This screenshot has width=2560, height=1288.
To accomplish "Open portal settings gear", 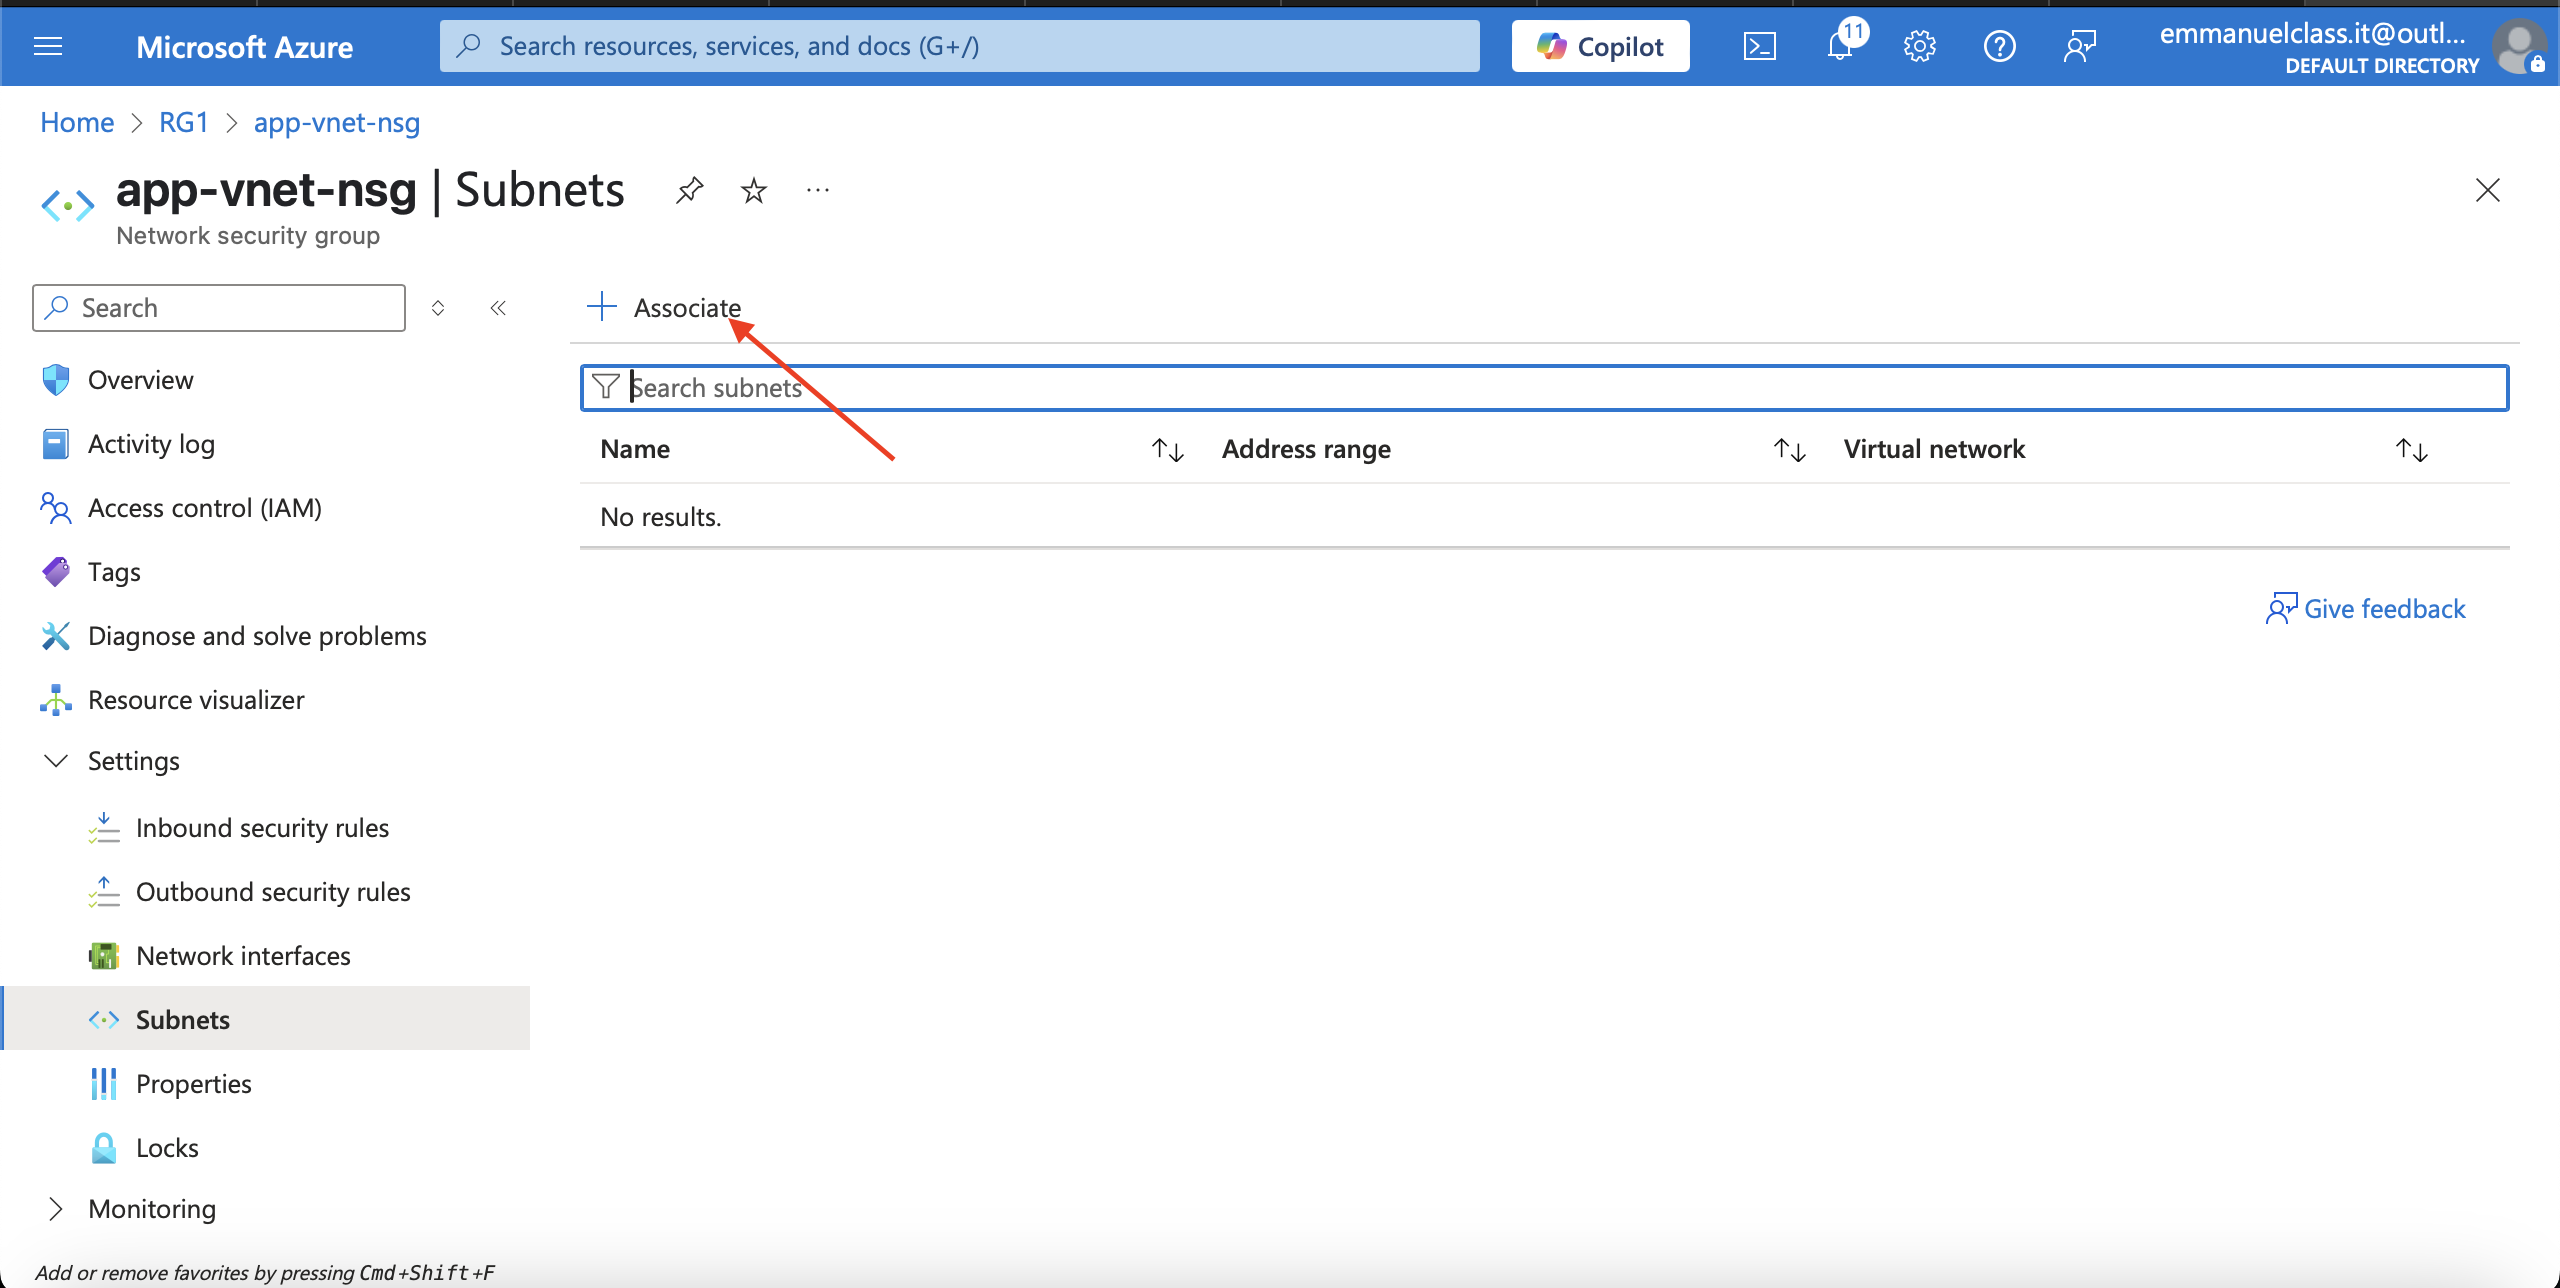I will pyautogui.click(x=1919, y=46).
